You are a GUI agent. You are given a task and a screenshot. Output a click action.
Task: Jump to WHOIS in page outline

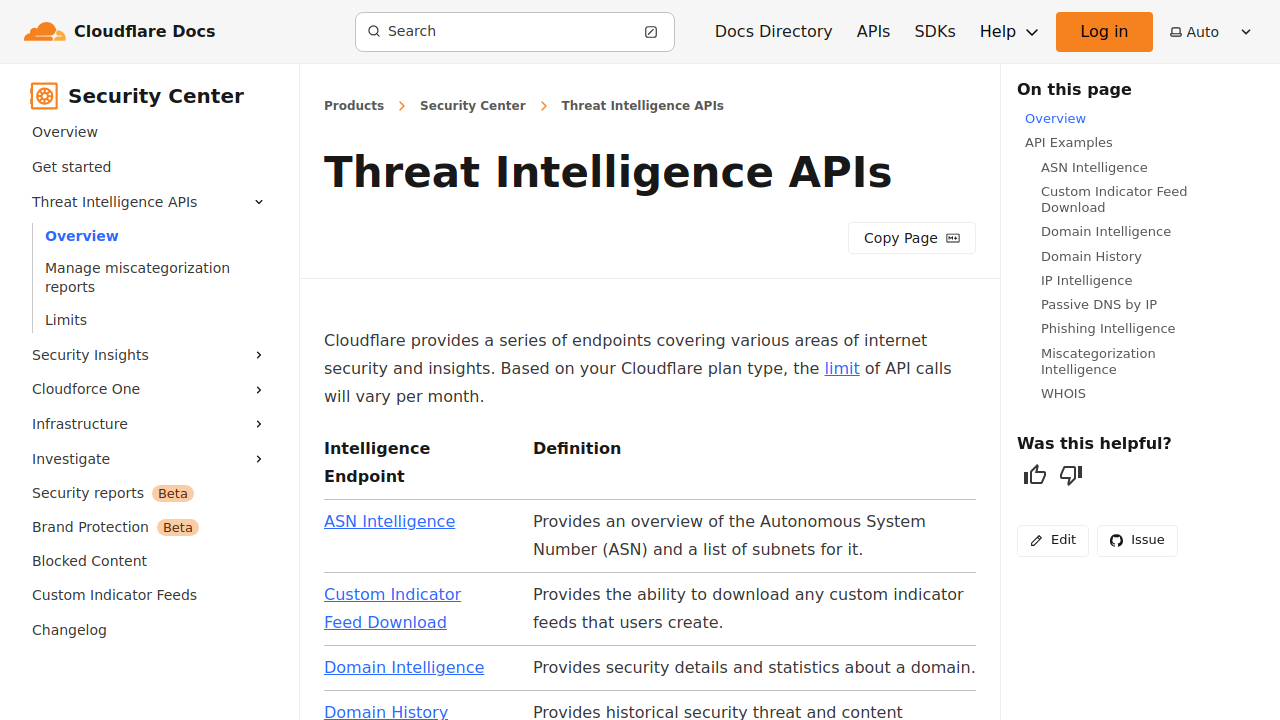coord(1063,393)
